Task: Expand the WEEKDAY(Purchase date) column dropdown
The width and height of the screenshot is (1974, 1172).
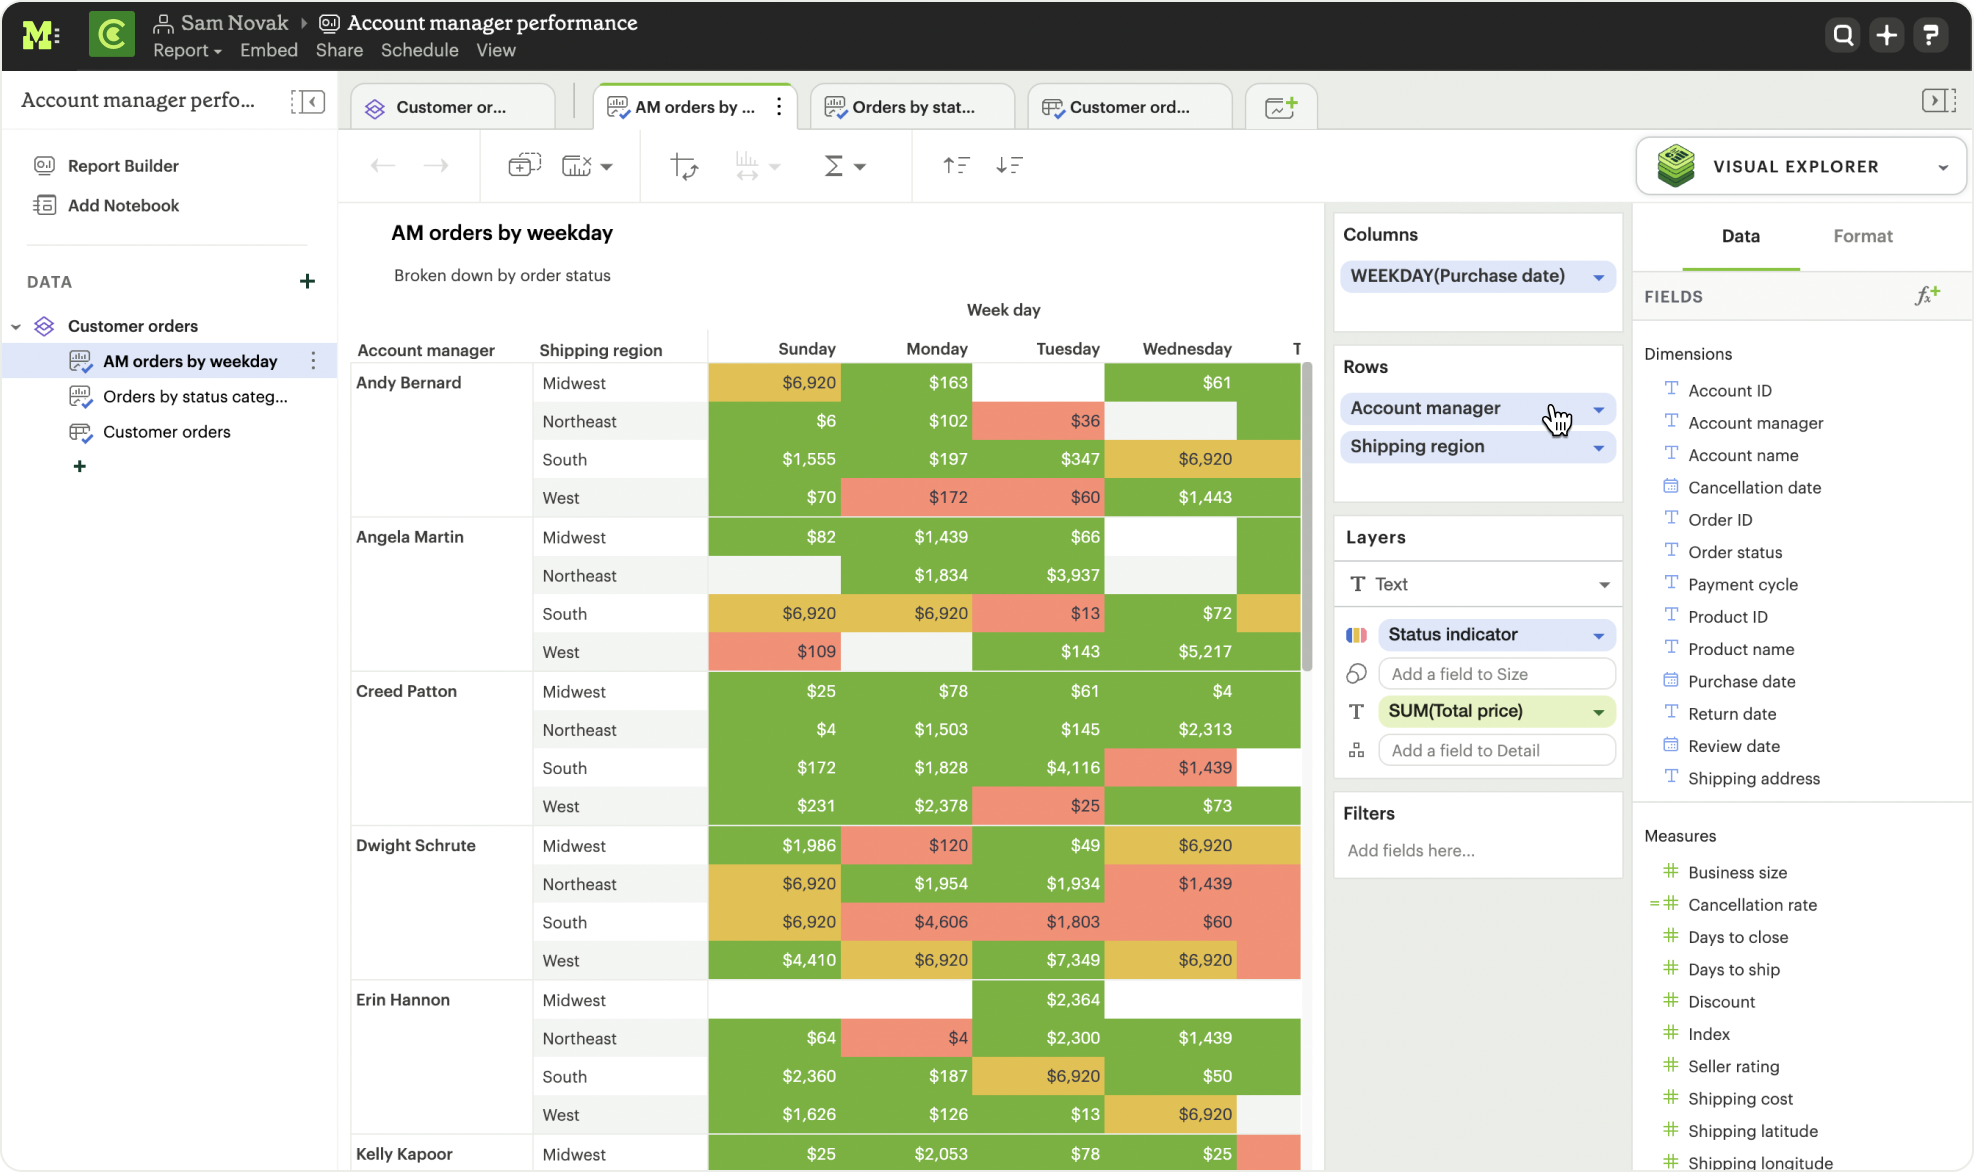Action: (1598, 277)
